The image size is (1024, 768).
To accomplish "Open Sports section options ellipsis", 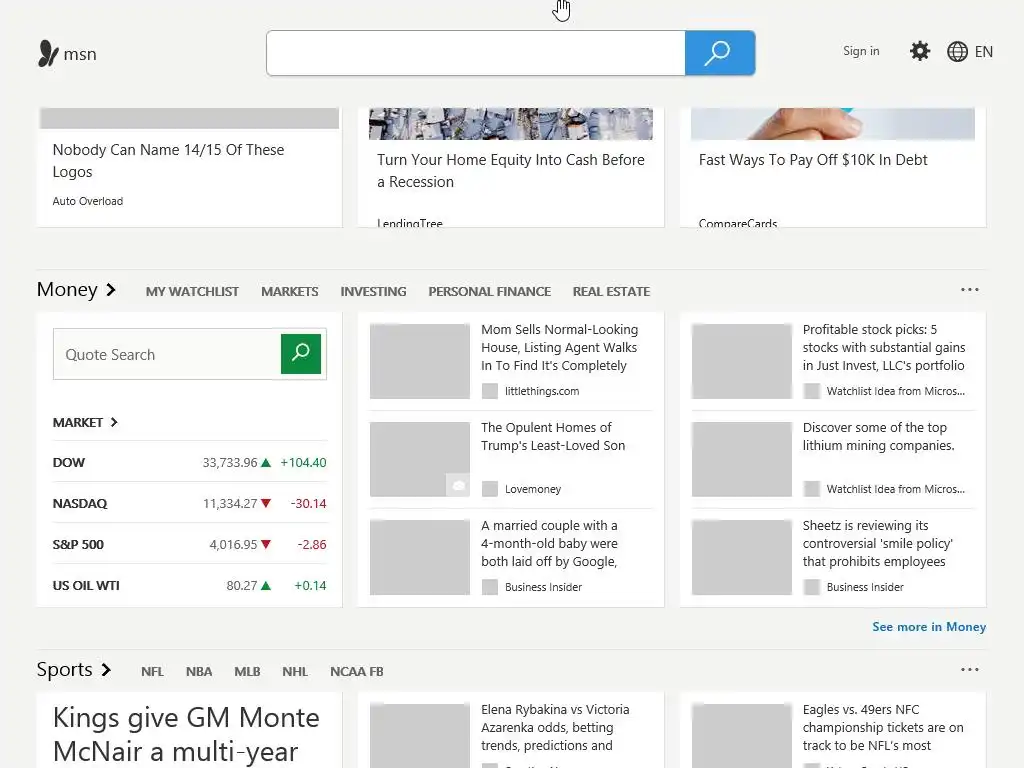I will (x=969, y=669).
